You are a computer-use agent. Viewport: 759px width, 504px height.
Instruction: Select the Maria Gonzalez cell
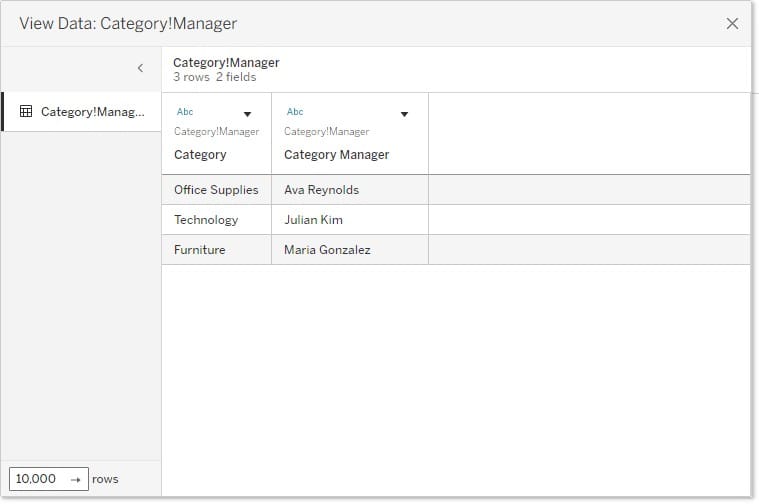(327, 250)
